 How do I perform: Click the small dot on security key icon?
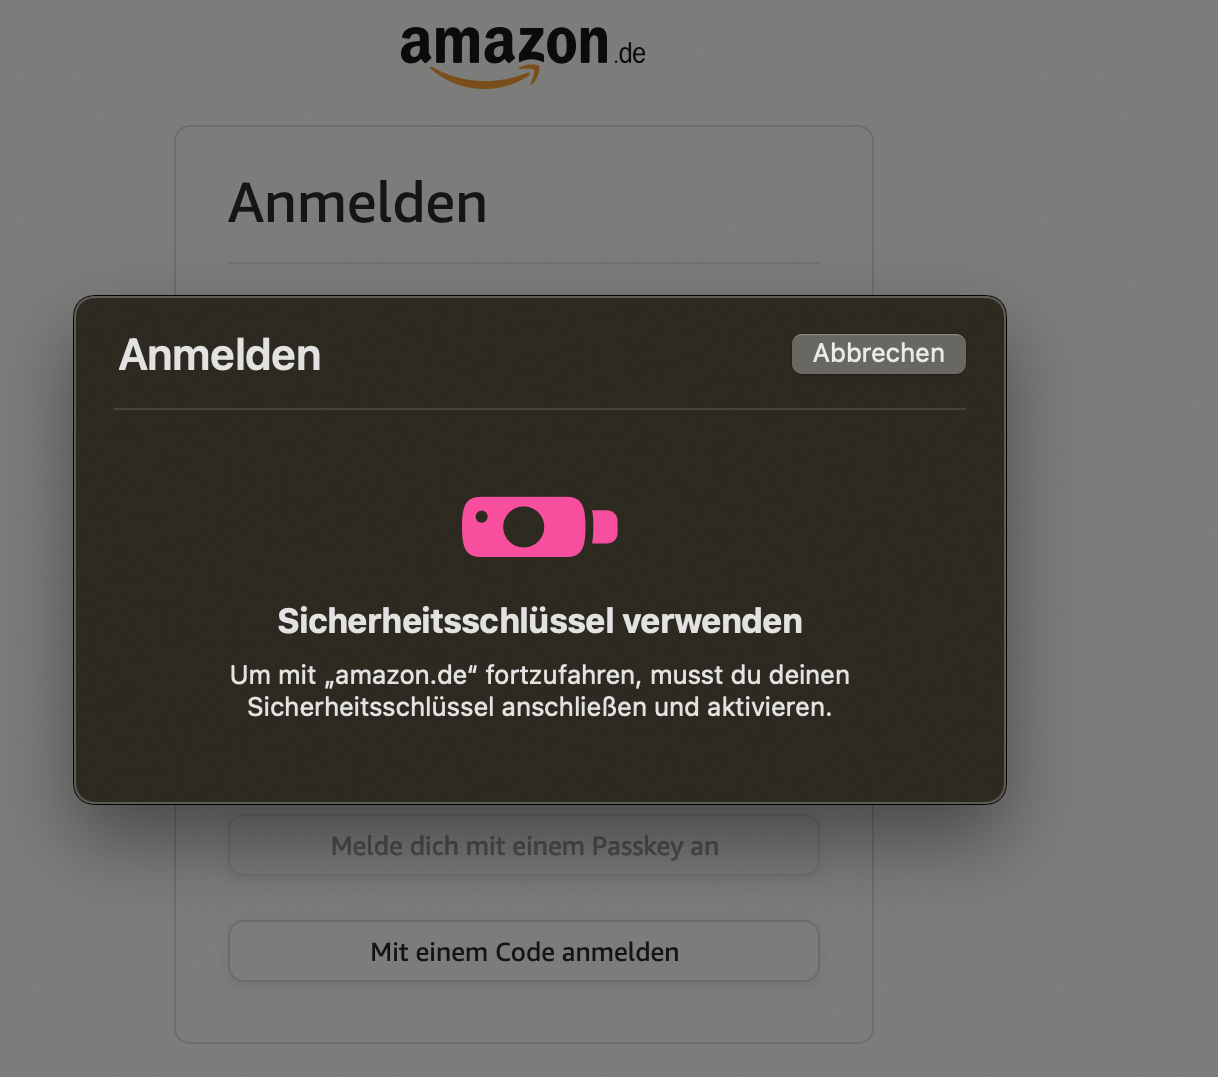point(481,517)
